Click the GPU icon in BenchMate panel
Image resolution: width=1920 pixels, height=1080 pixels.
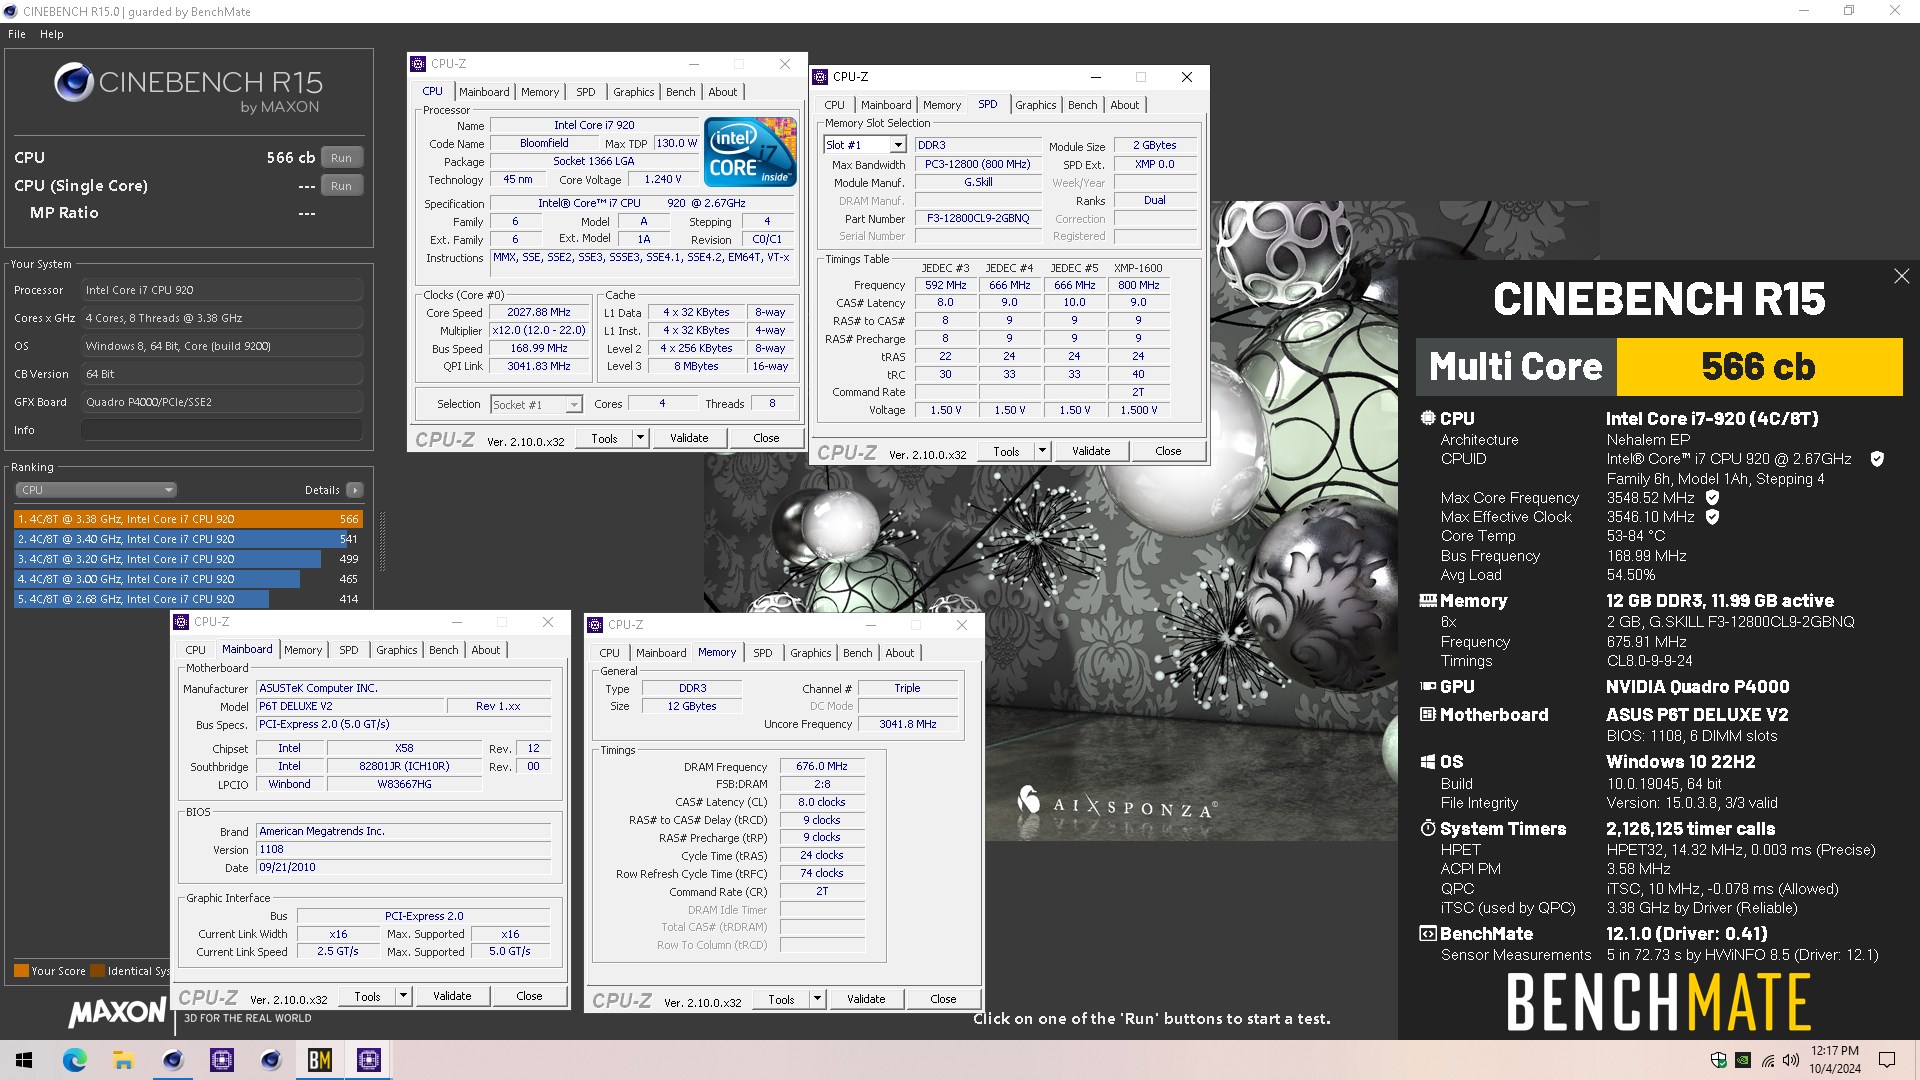(x=1428, y=686)
